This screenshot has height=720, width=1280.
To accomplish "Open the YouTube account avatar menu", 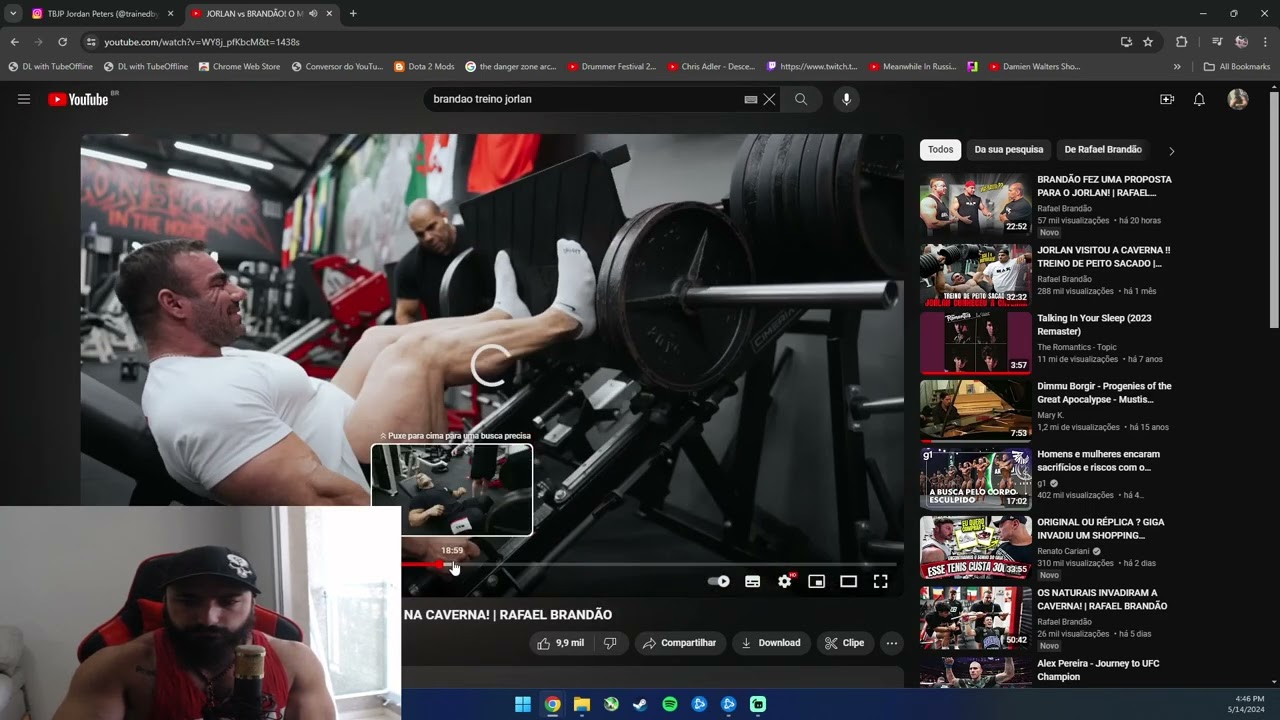I will coord(1238,99).
